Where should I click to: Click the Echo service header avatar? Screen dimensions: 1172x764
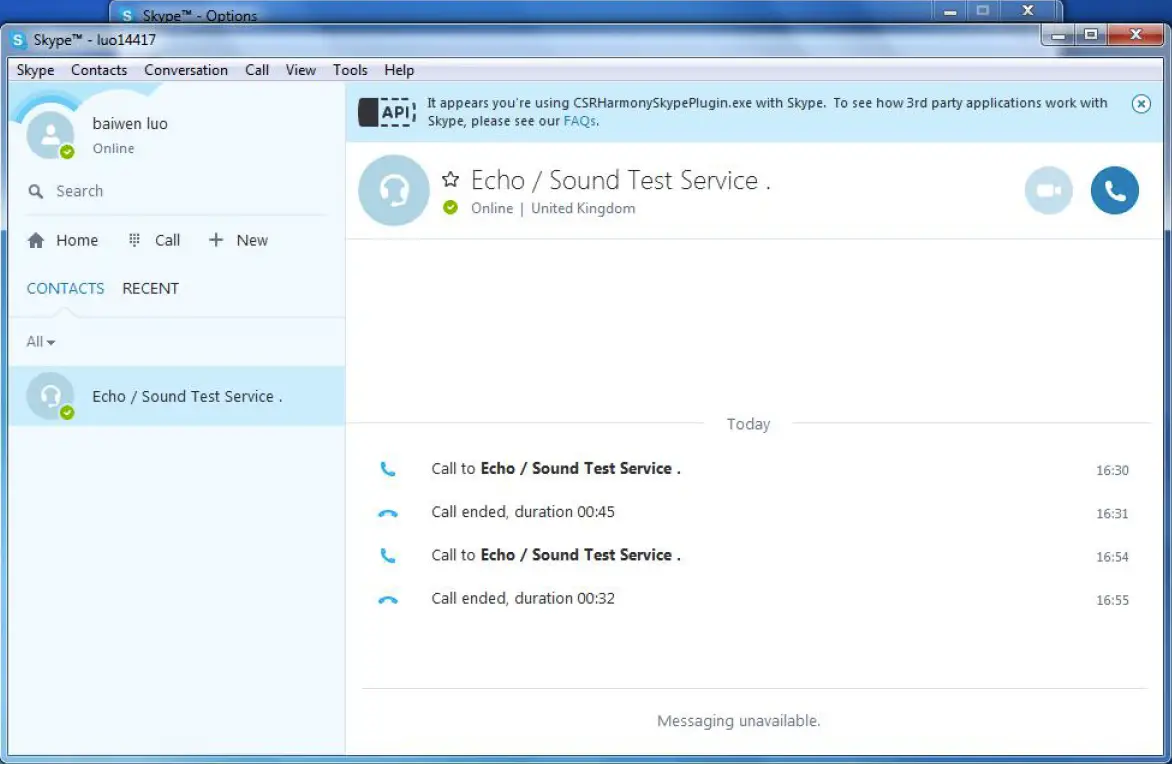[x=393, y=190]
